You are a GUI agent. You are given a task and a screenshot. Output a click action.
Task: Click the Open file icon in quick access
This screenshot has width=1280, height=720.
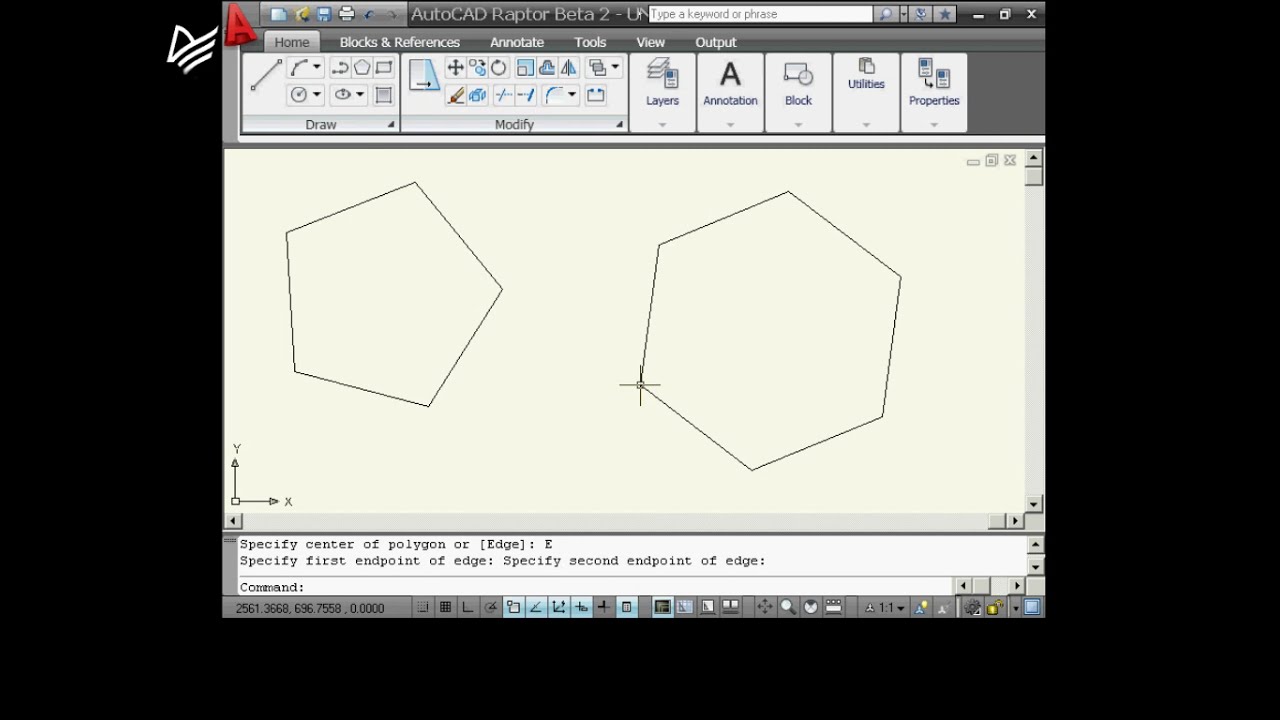[302, 14]
